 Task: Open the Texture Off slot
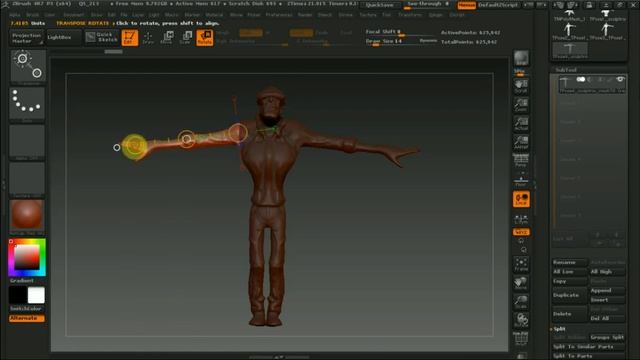[27, 180]
